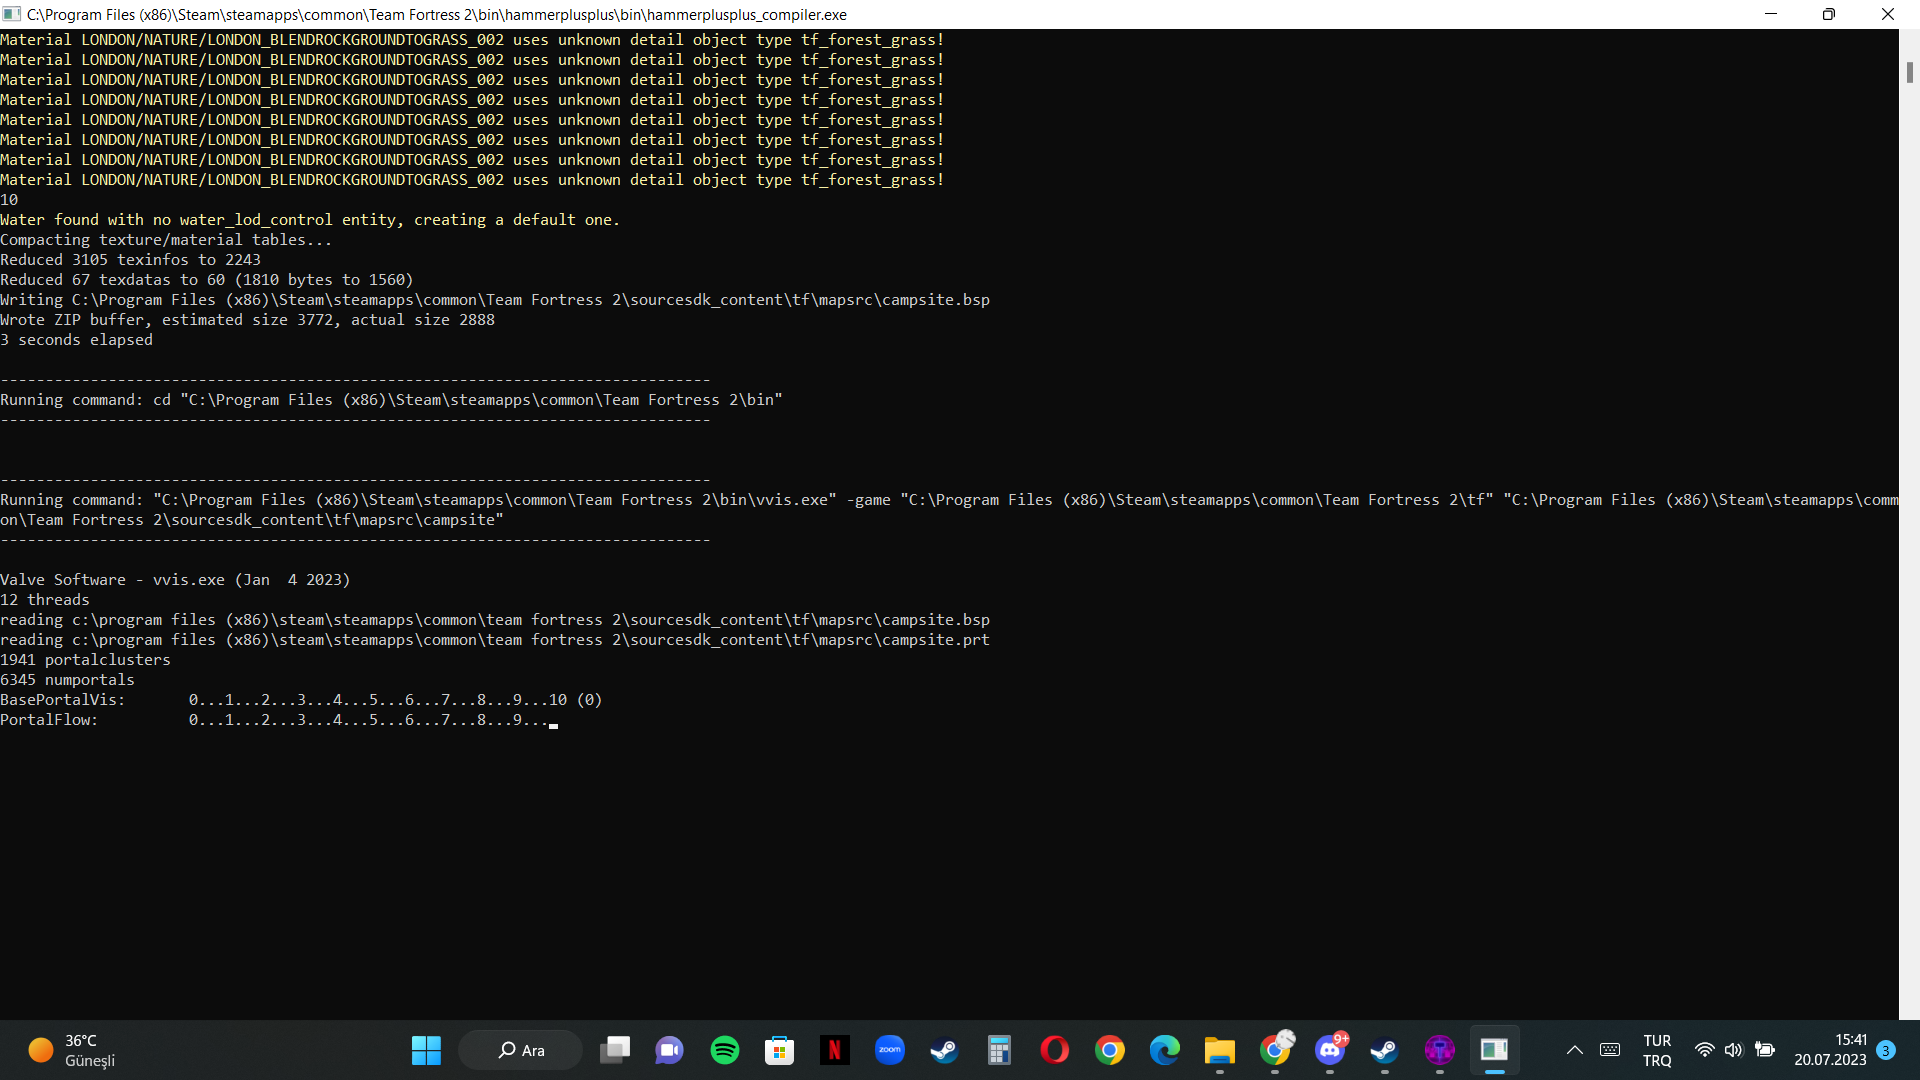Open the touch keyboard tray icon
Viewport: 1920px width, 1080px height.
pyautogui.click(x=1610, y=1050)
